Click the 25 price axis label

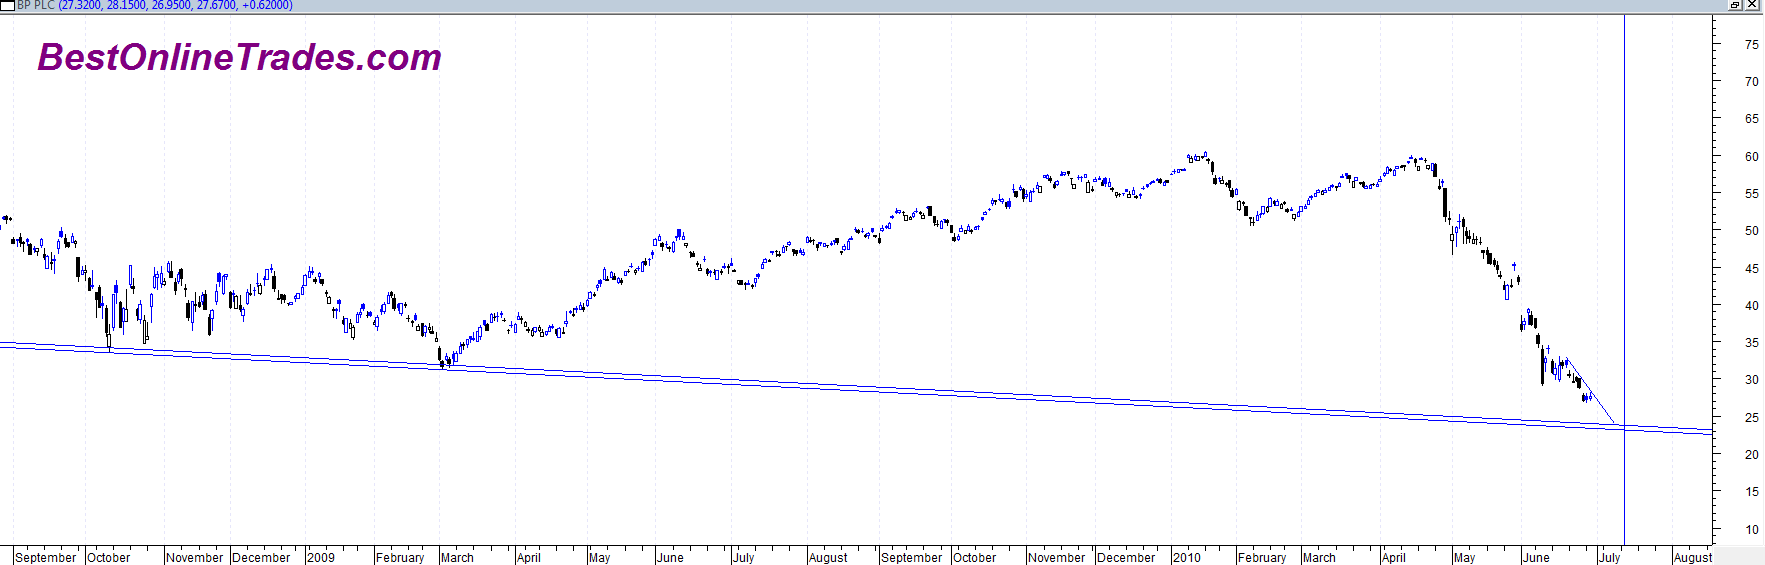pyautogui.click(x=1751, y=418)
